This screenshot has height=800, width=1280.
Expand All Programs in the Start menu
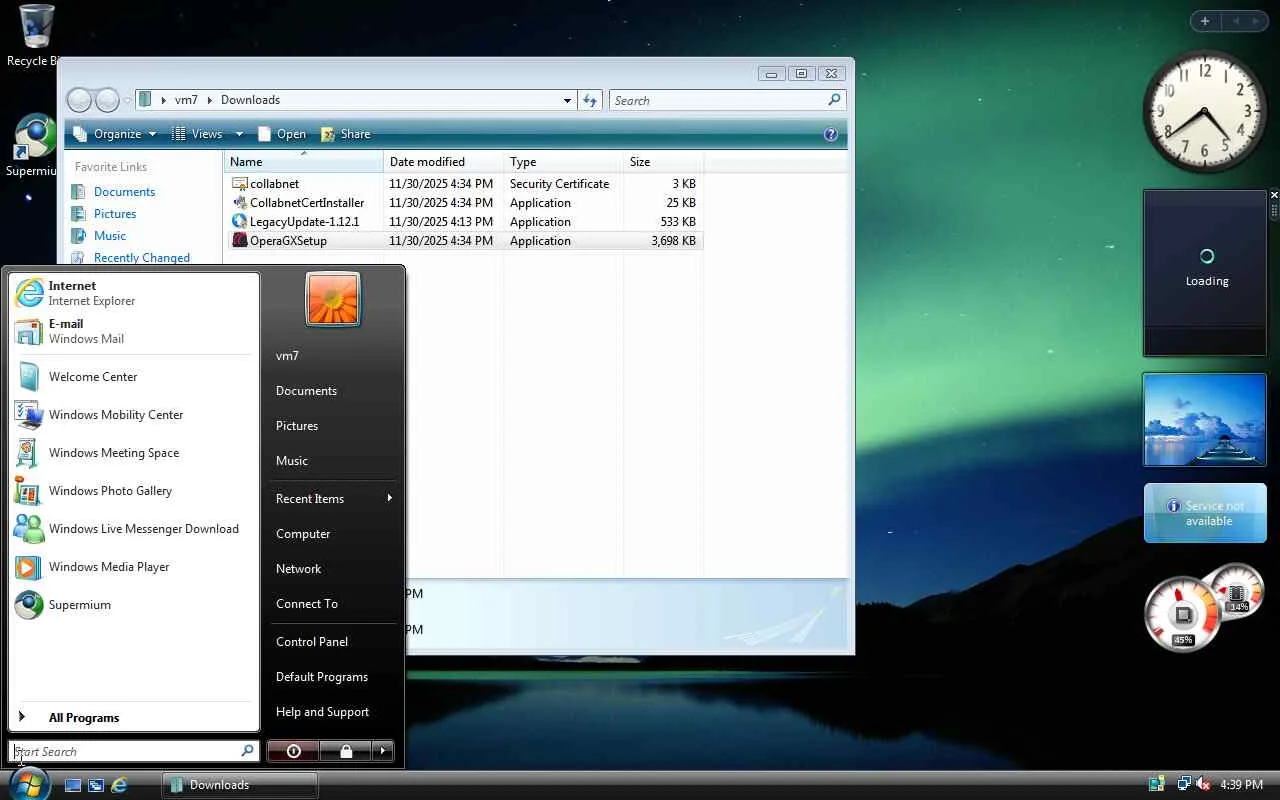134,718
